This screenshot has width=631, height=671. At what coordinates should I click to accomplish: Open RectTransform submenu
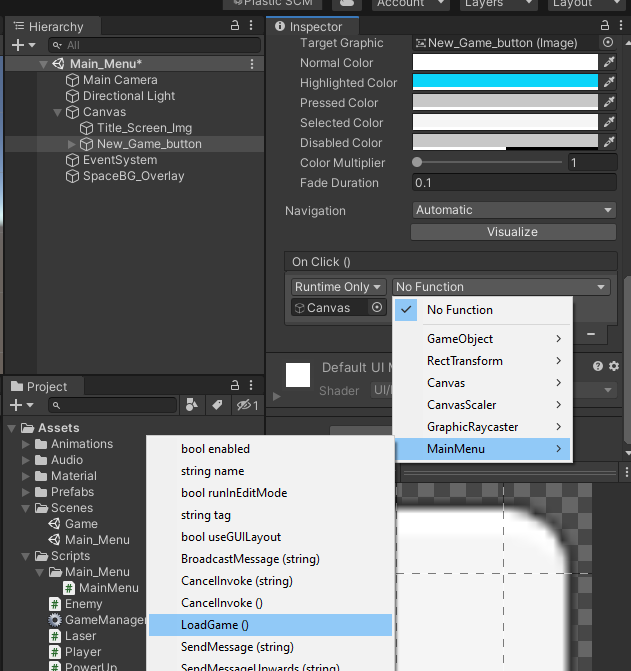coord(483,361)
